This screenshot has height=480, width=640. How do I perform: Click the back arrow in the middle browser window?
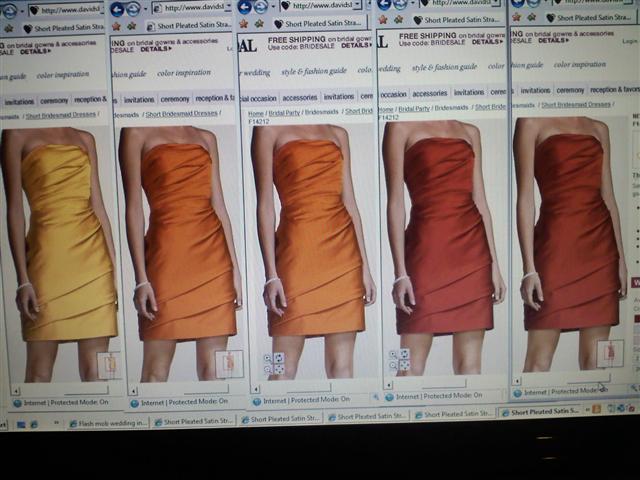(245, 7)
